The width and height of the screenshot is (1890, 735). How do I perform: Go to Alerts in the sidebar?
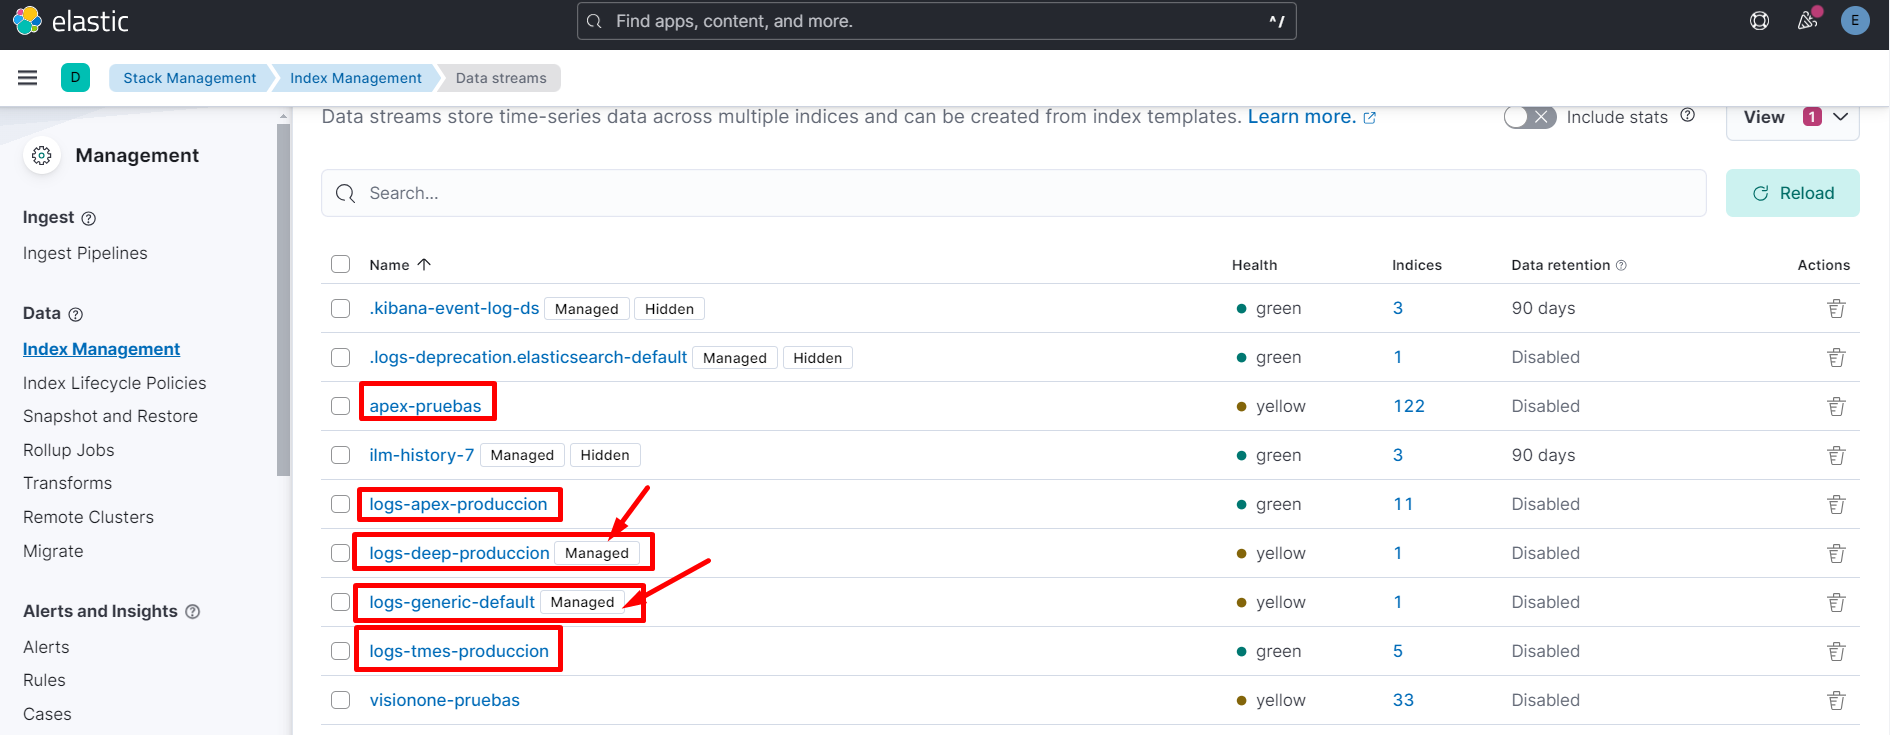tap(46, 647)
